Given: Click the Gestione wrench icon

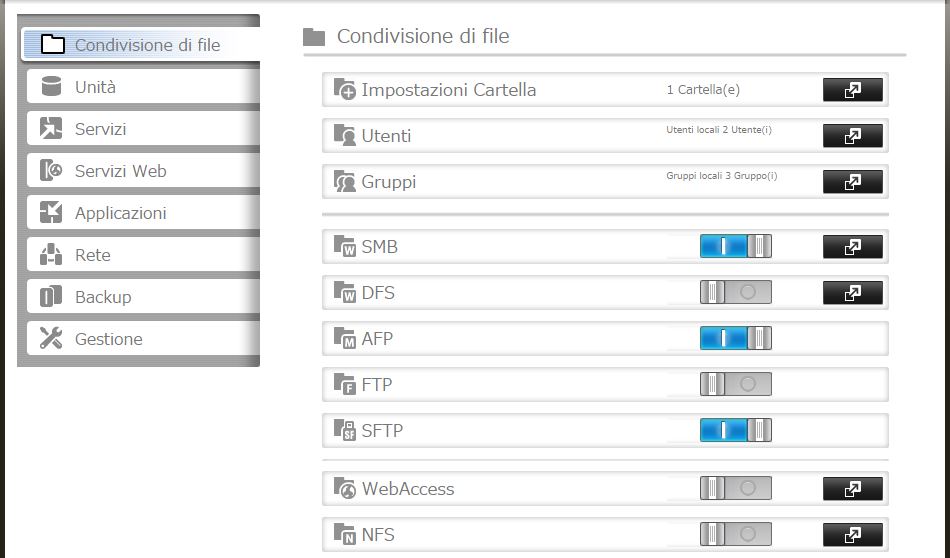Looking at the screenshot, I should [51, 339].
